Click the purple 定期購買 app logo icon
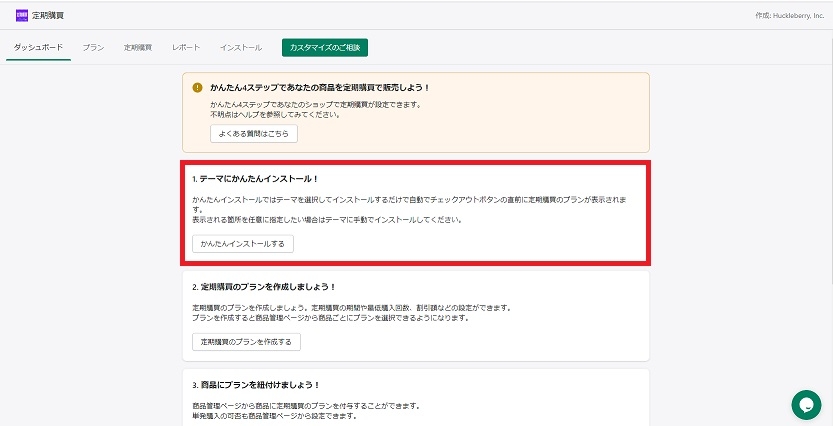 pyautogui.click(x=22, y=15)
